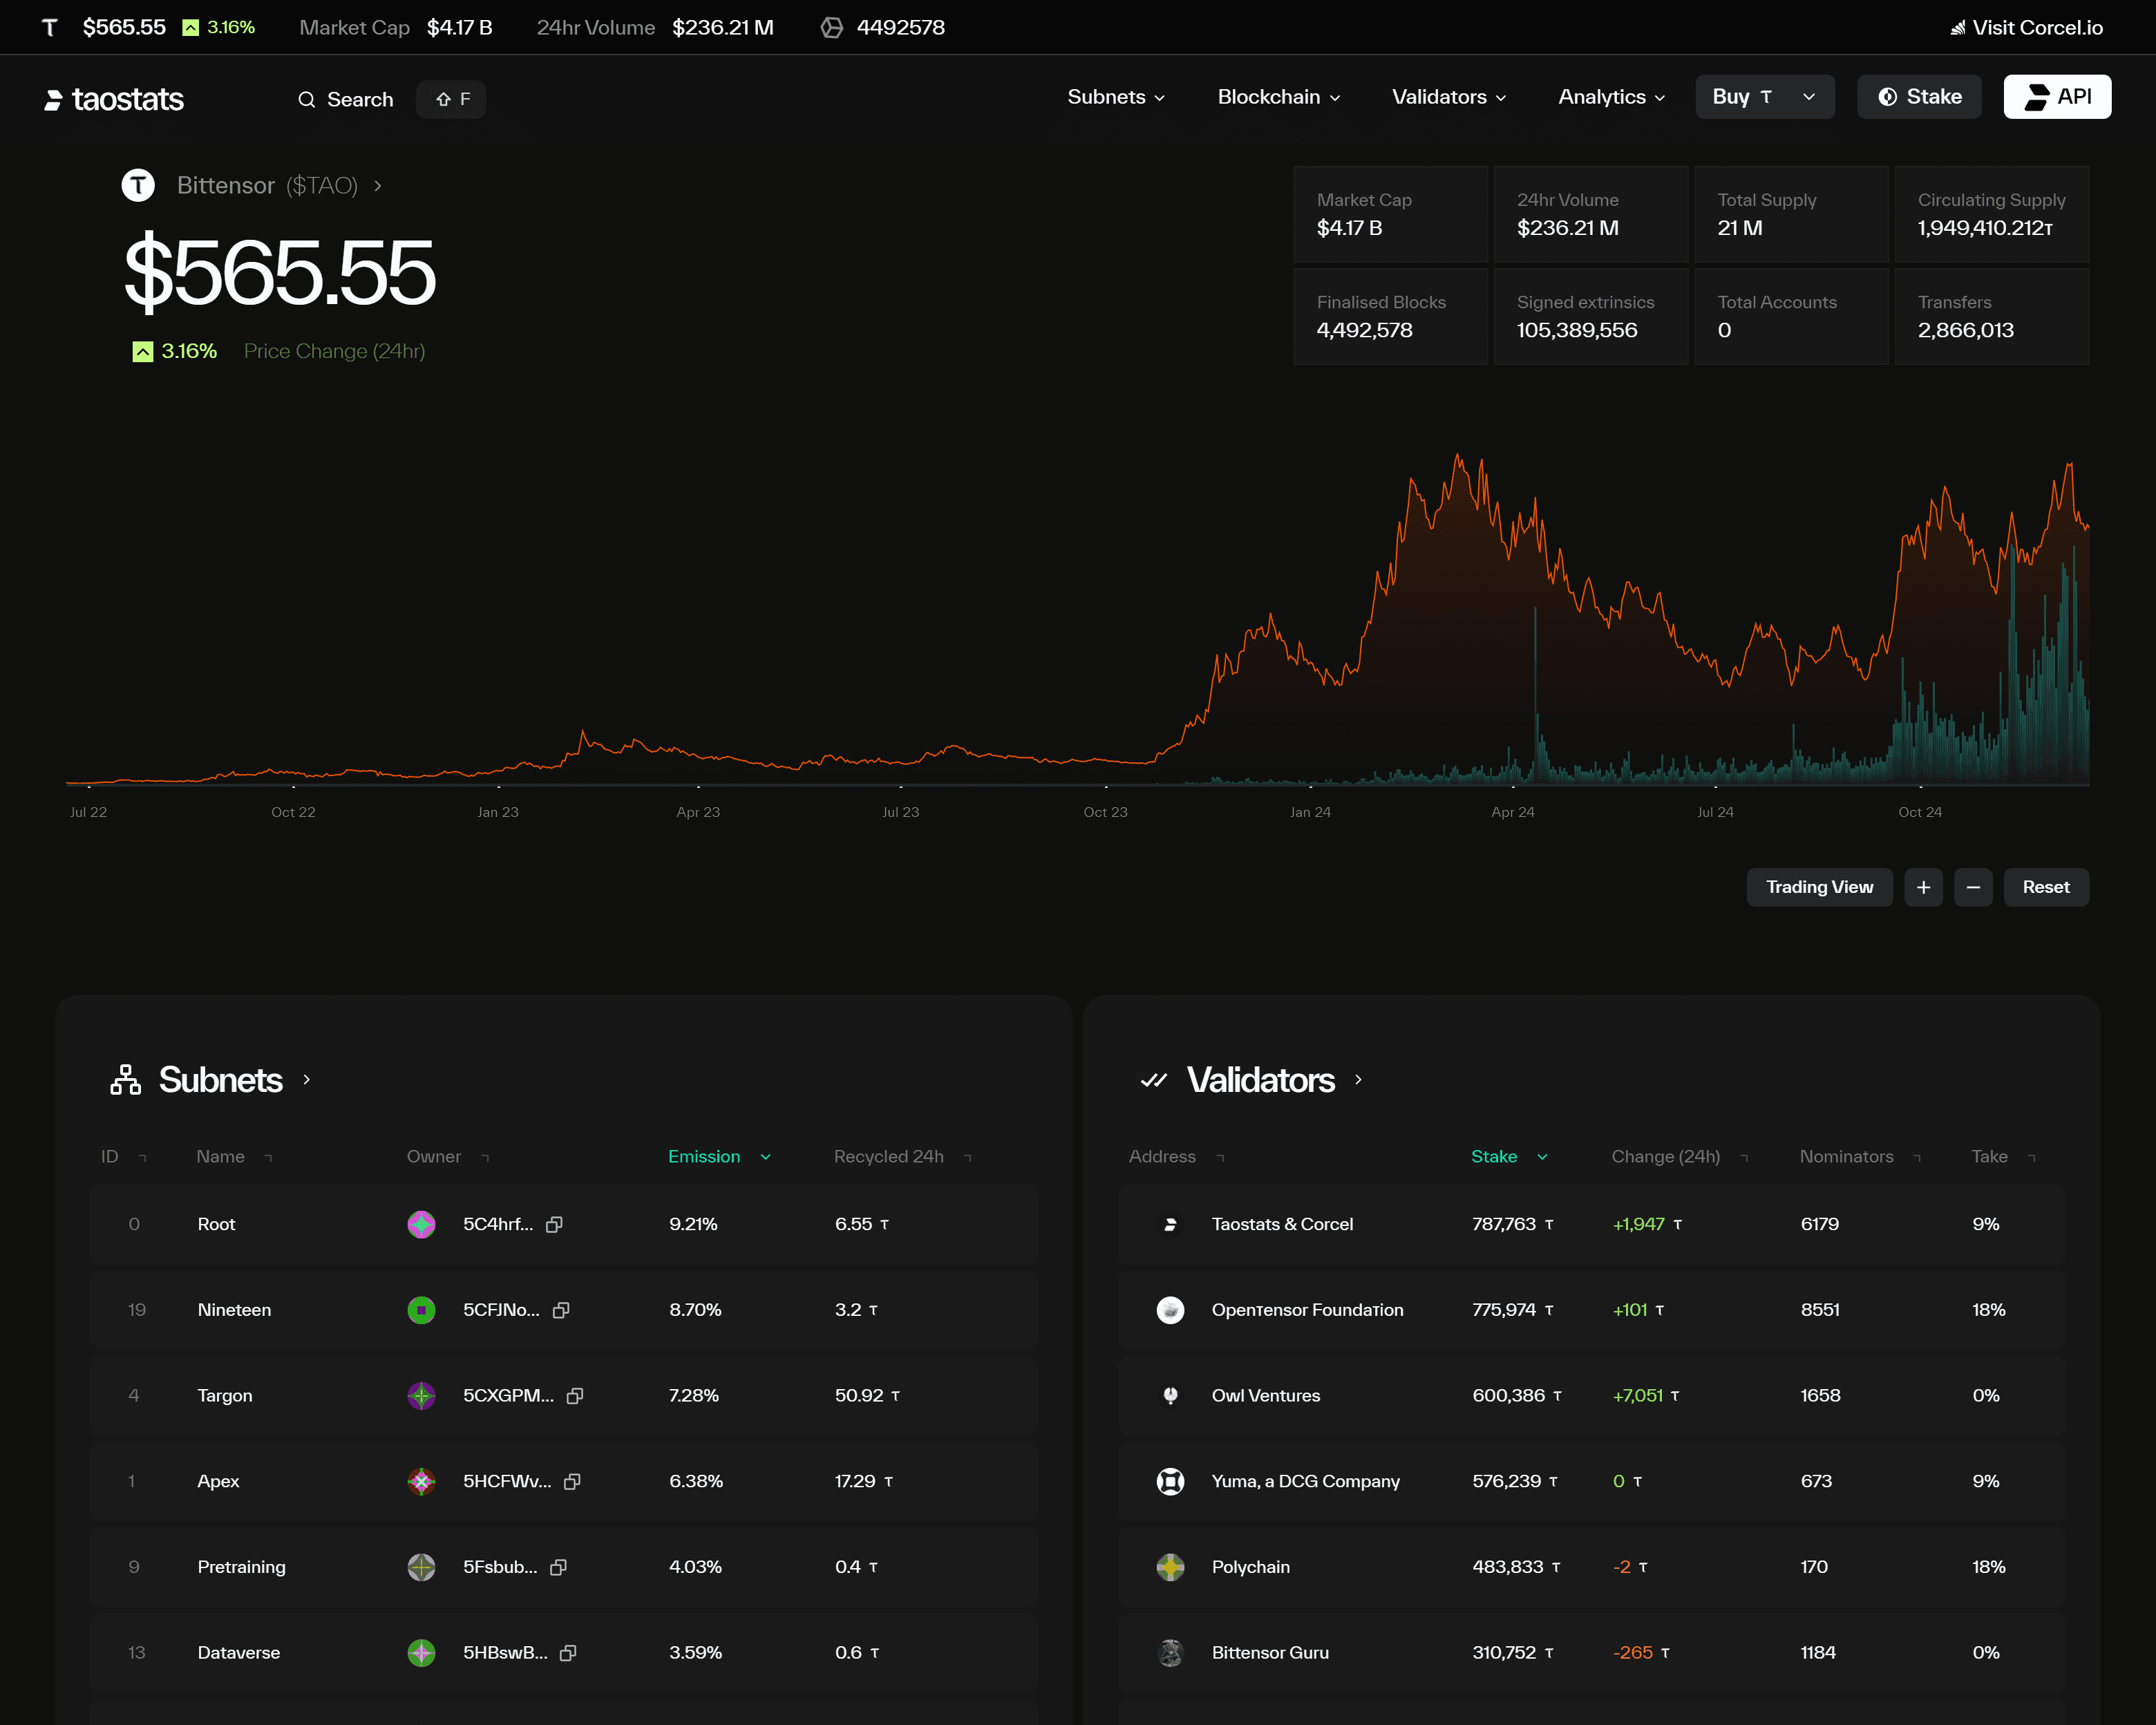Sort subnets by Owner column

pos(448,1157)
